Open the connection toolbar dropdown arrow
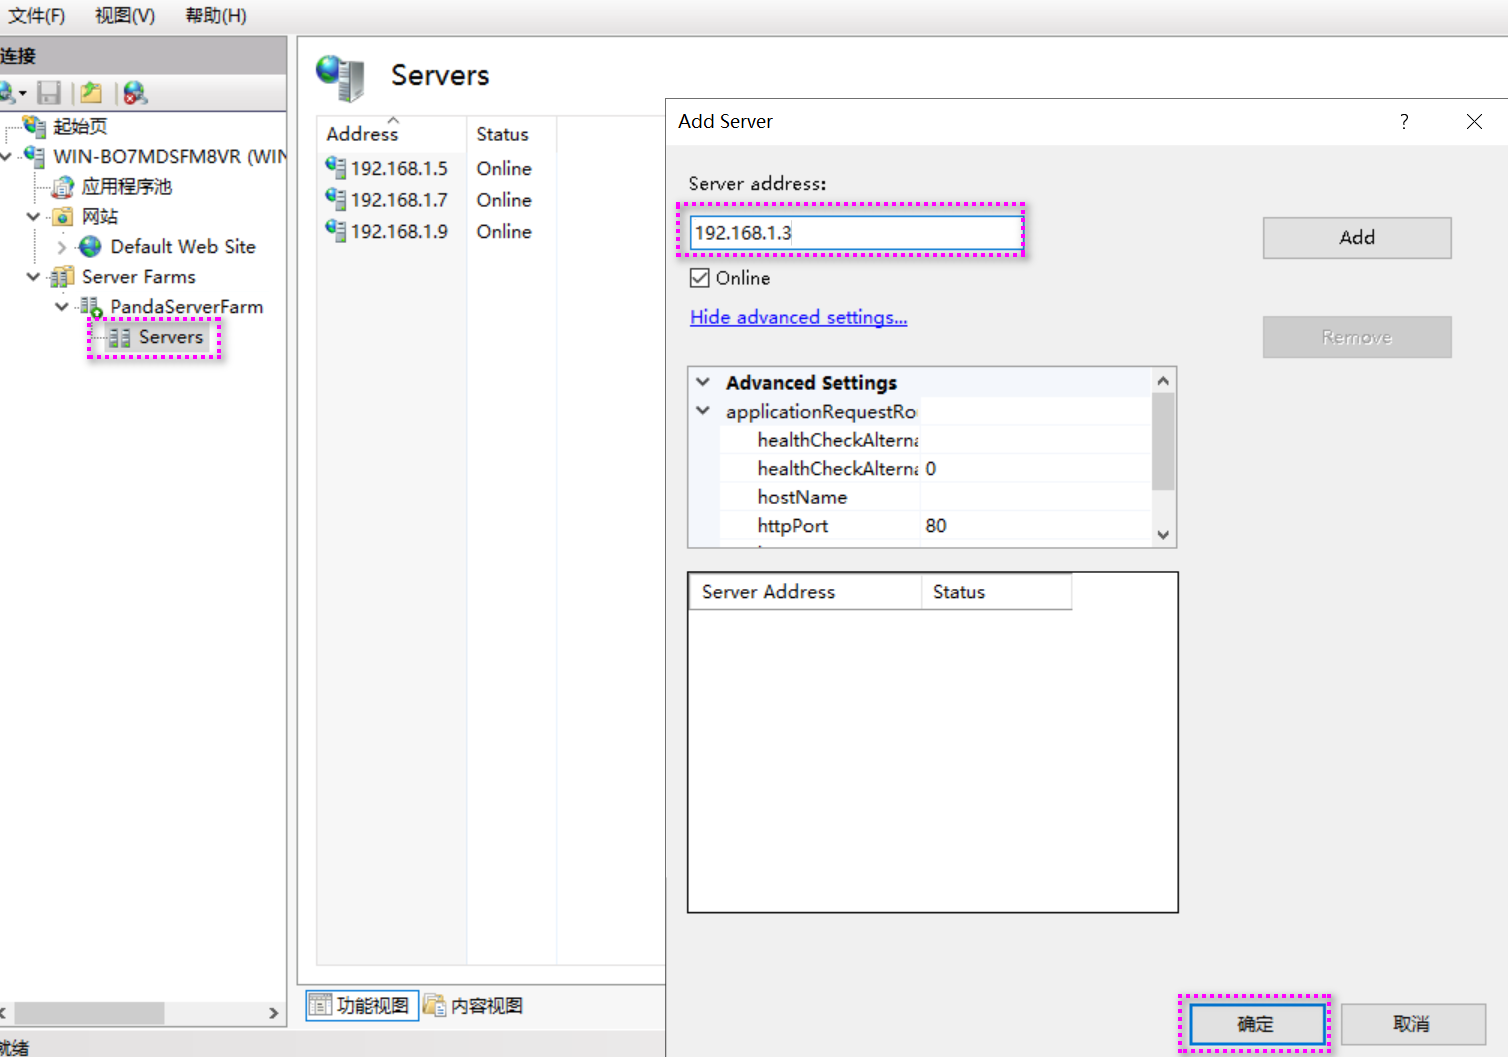Viewport: 1508px width, 1057px height. 23,93
